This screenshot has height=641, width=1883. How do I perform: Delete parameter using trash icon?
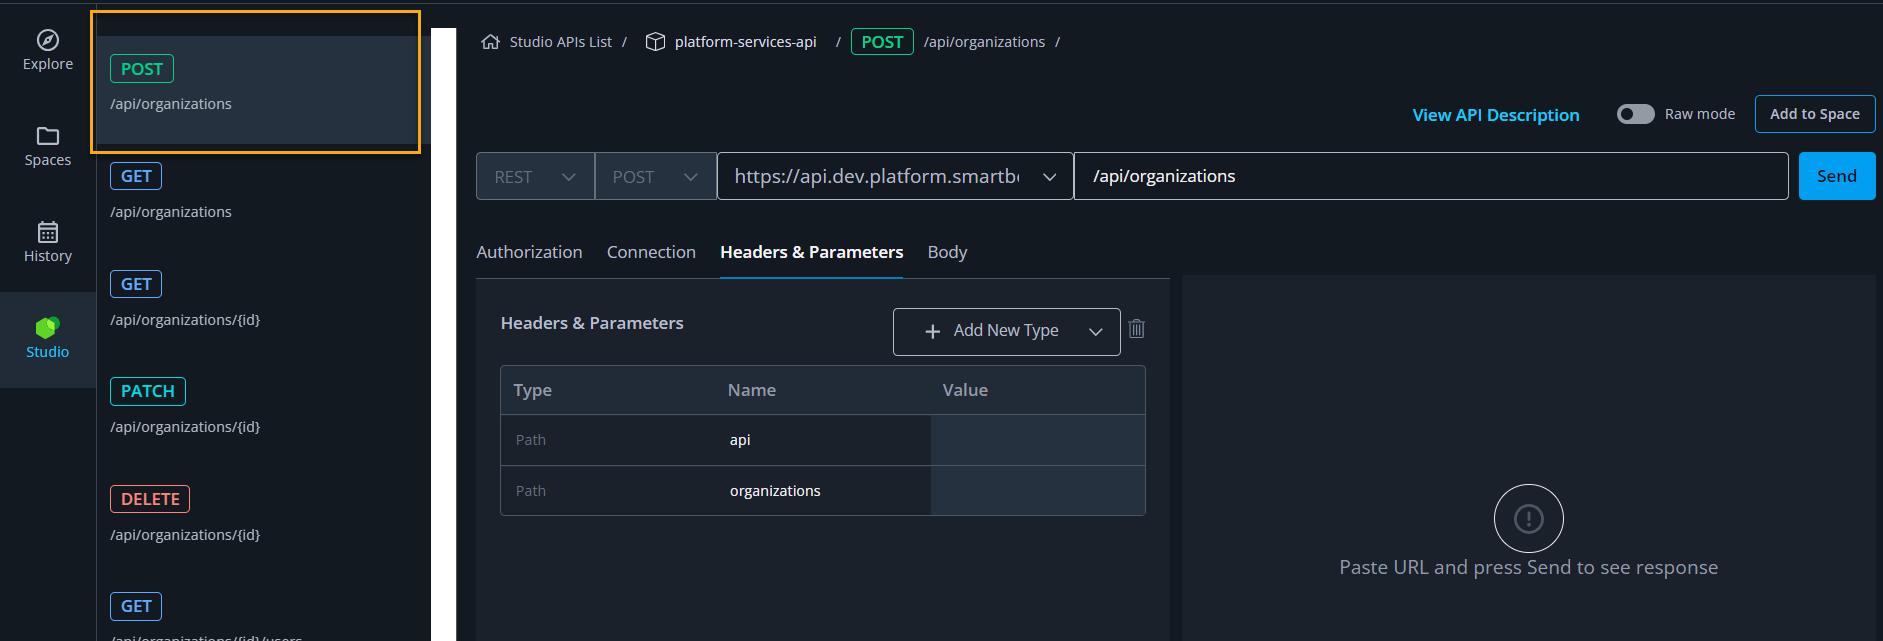[1137, 329]
